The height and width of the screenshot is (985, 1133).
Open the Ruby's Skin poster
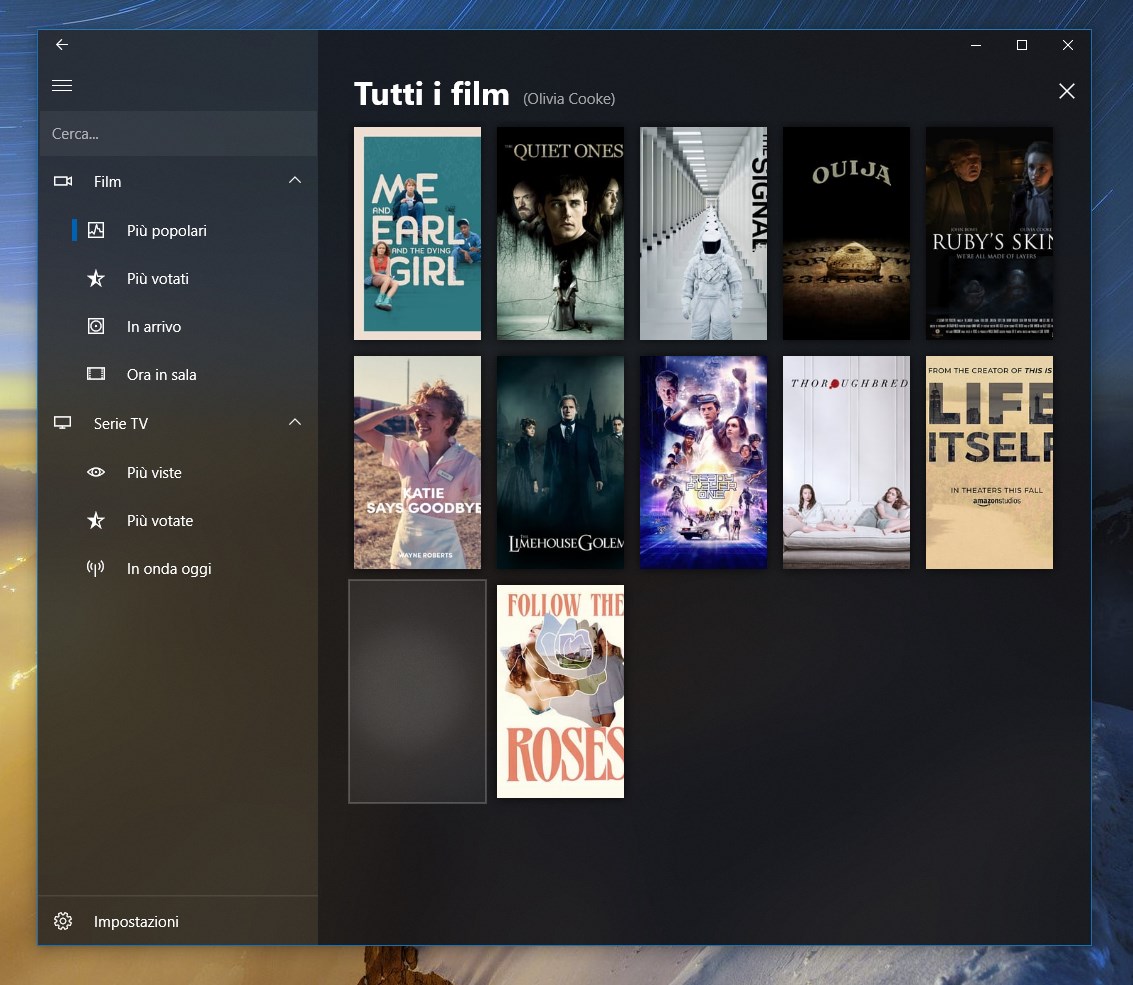989,233
